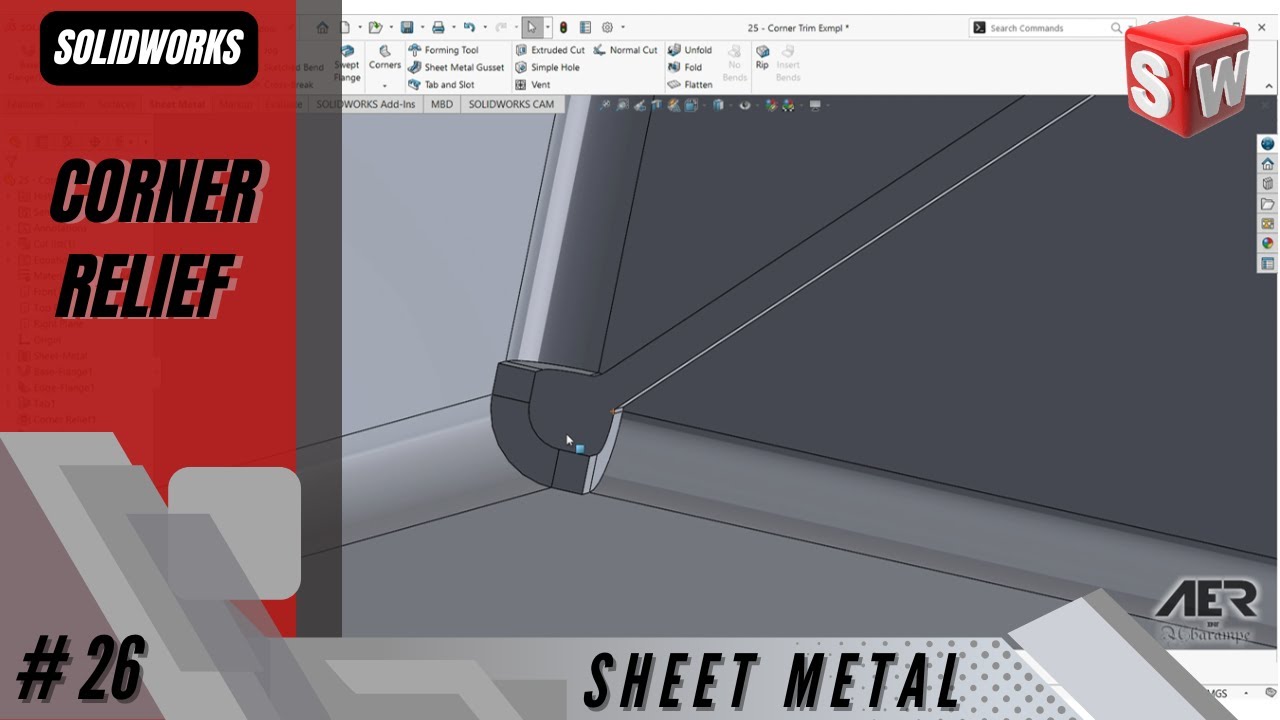The width and height of the screenshot is (1280, 720).
Task: Switch to the SOLIDWORKS Add-Ins tab
Action: click(365, 104)
